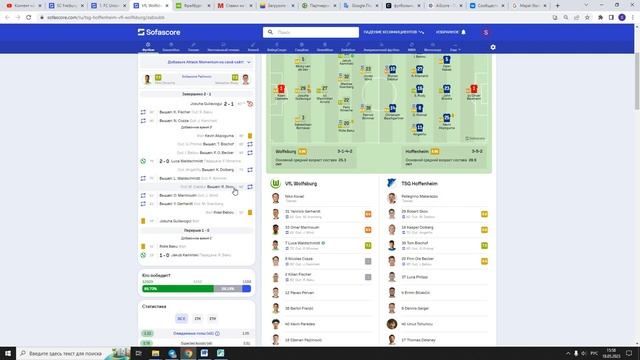The height and width of the screenshot is (360, 640).
Task: Click rating badge of Luca Waldschmidt in lineup
Action: click(x=368, y=246)
